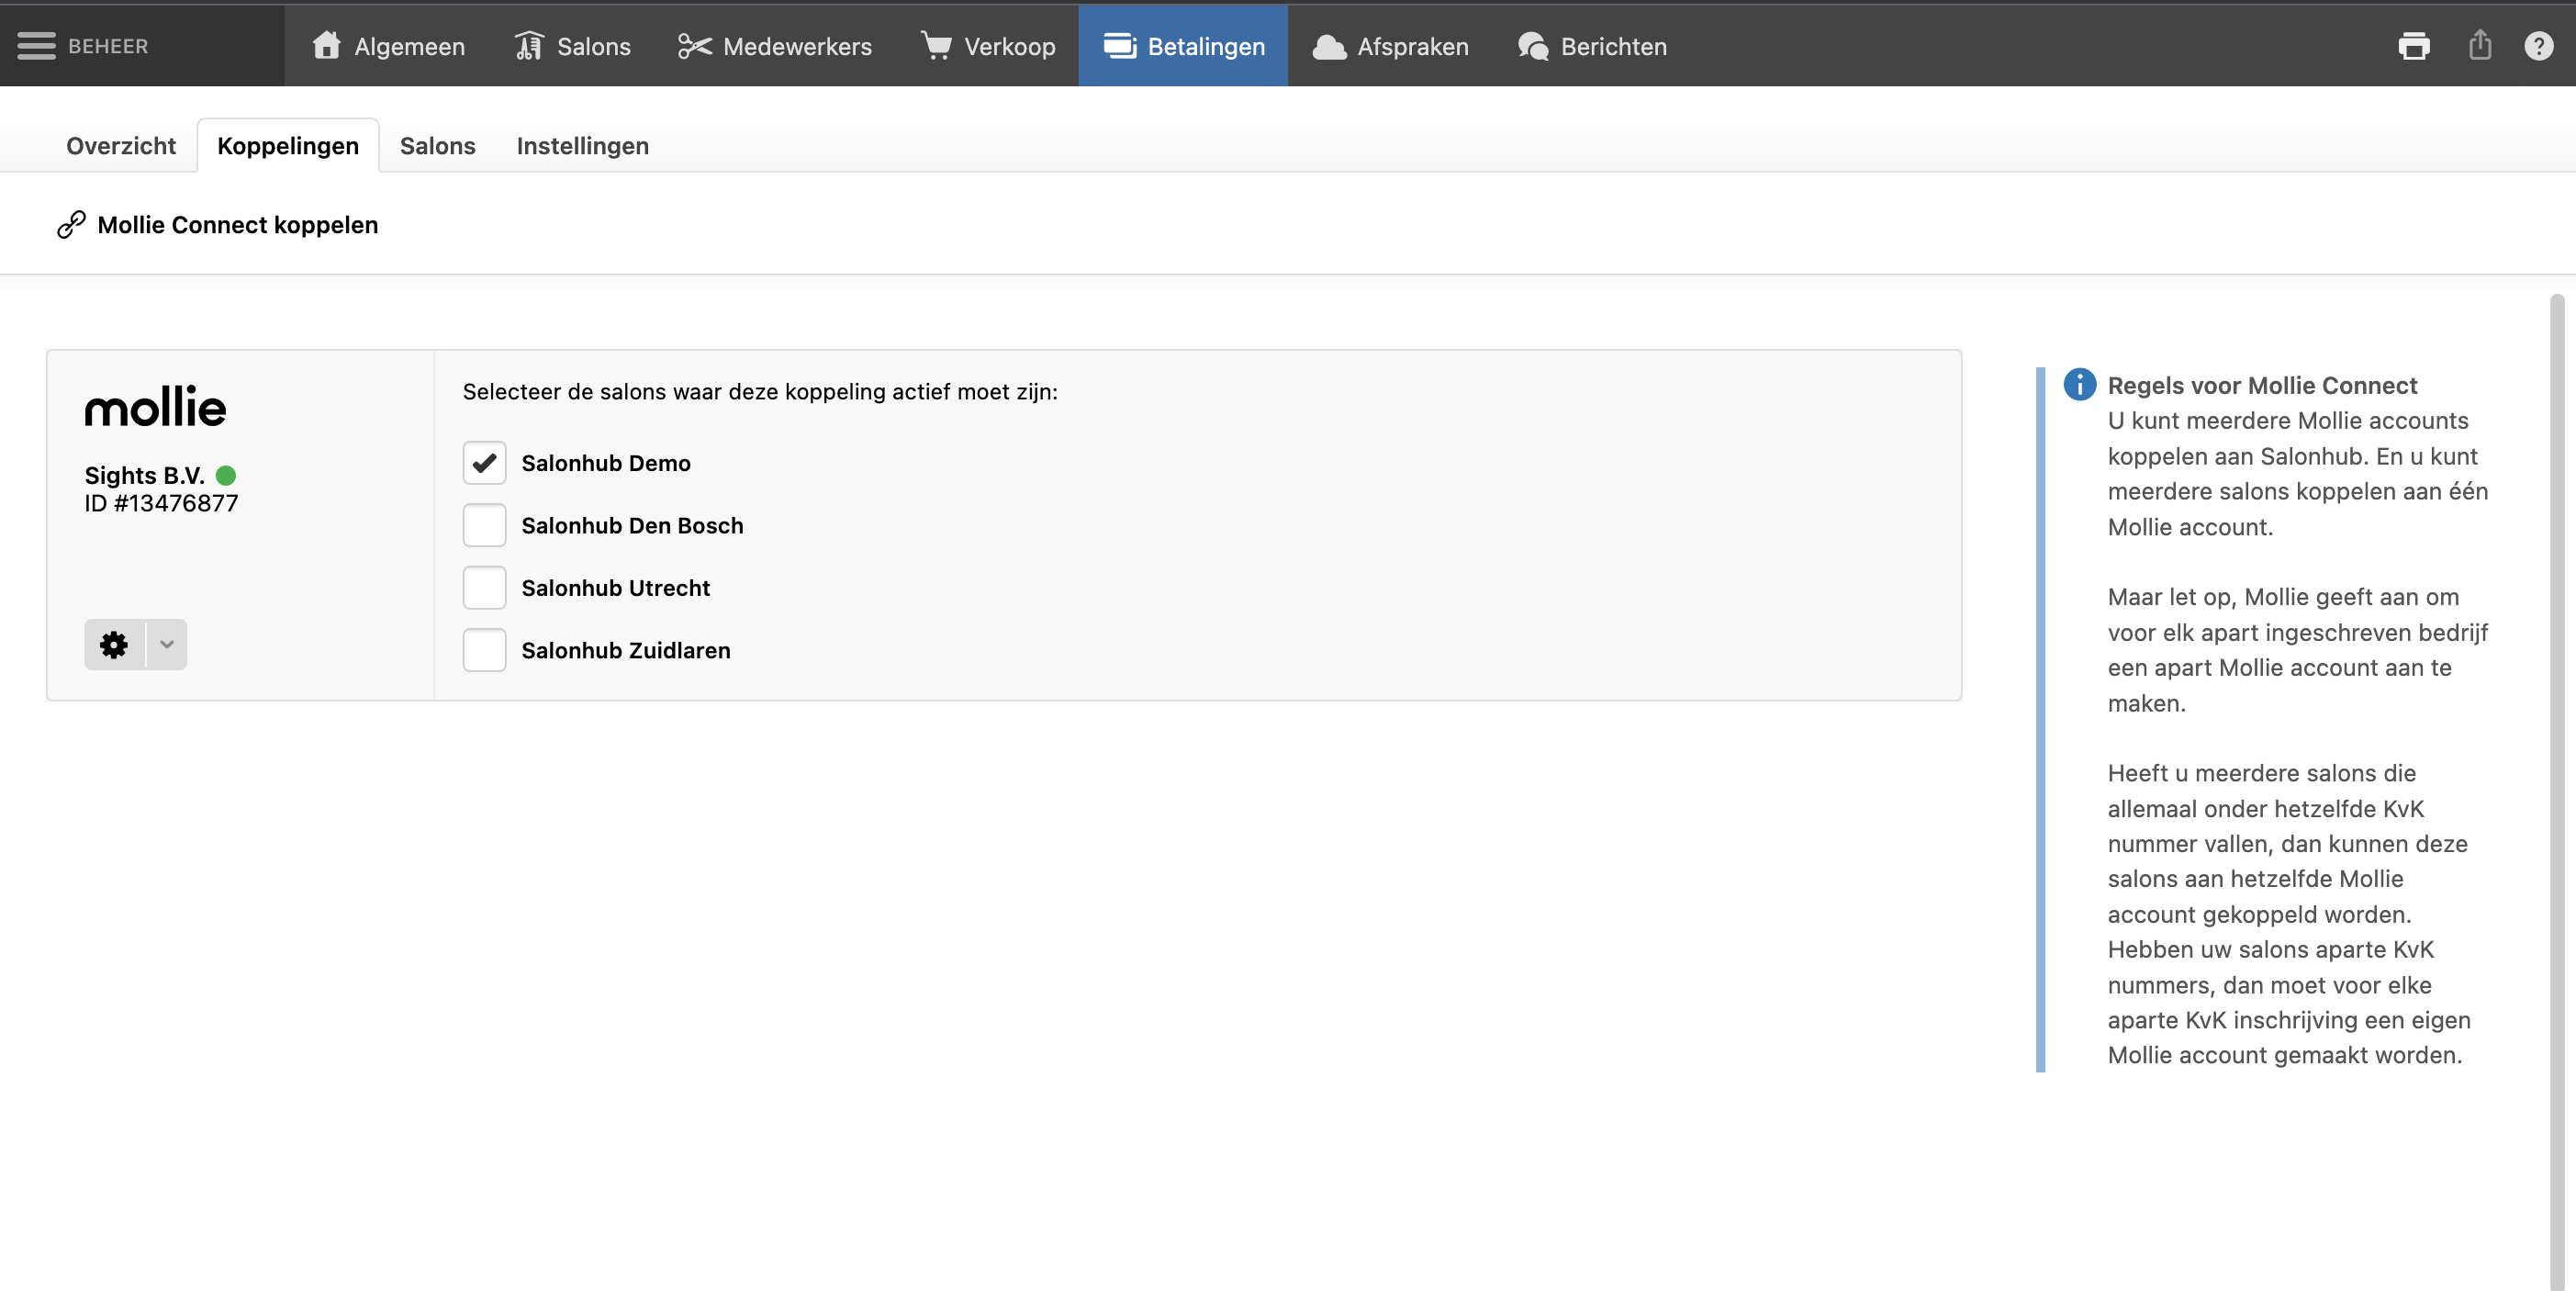Uncheck the Salonhub Demo checkbox
This screenshot has height=1291, width=2576.
click(484, 463)
